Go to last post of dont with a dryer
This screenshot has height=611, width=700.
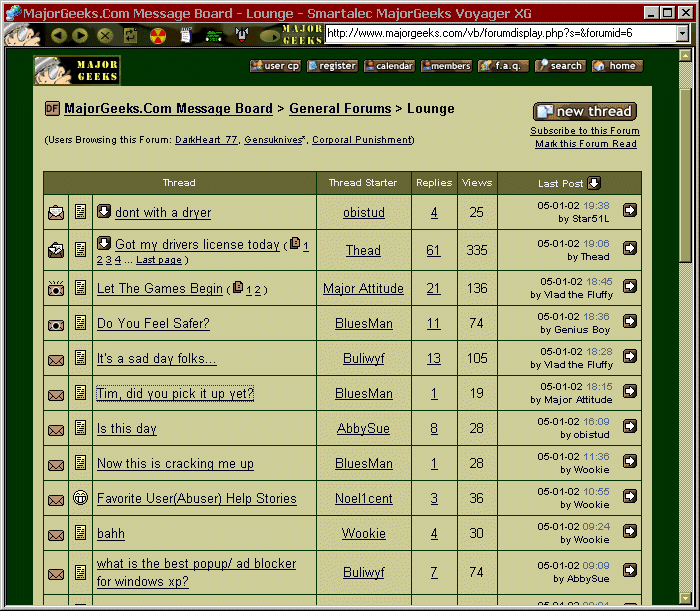point(630,210)
